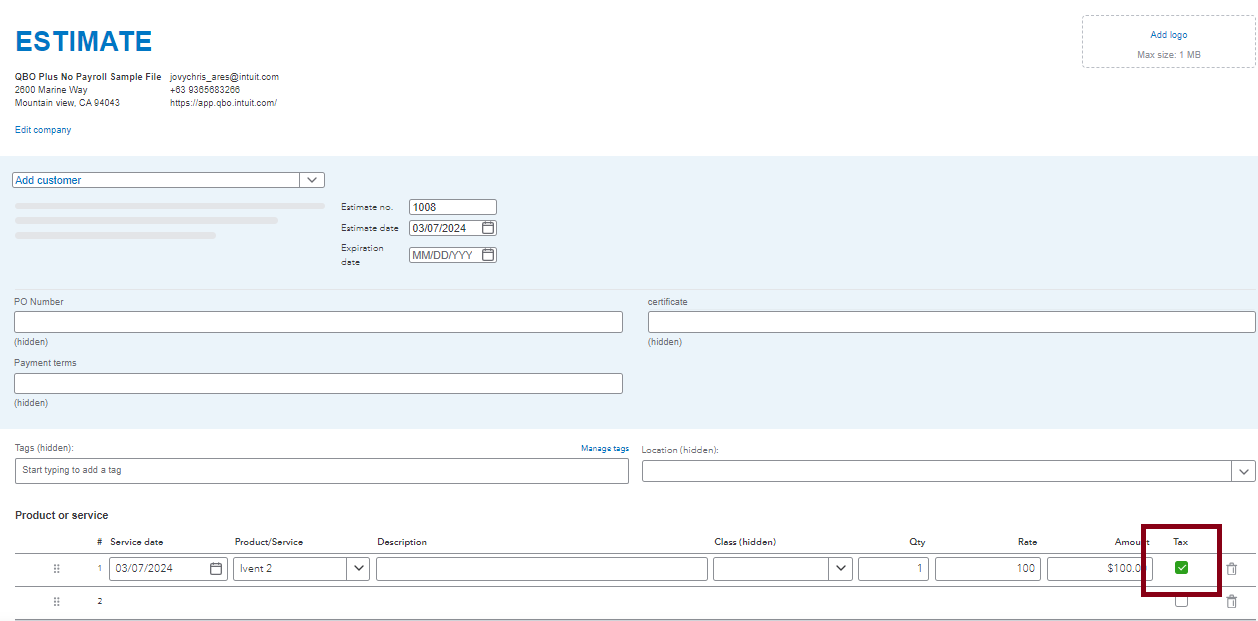Click the Edit company link

pos(43,130)
